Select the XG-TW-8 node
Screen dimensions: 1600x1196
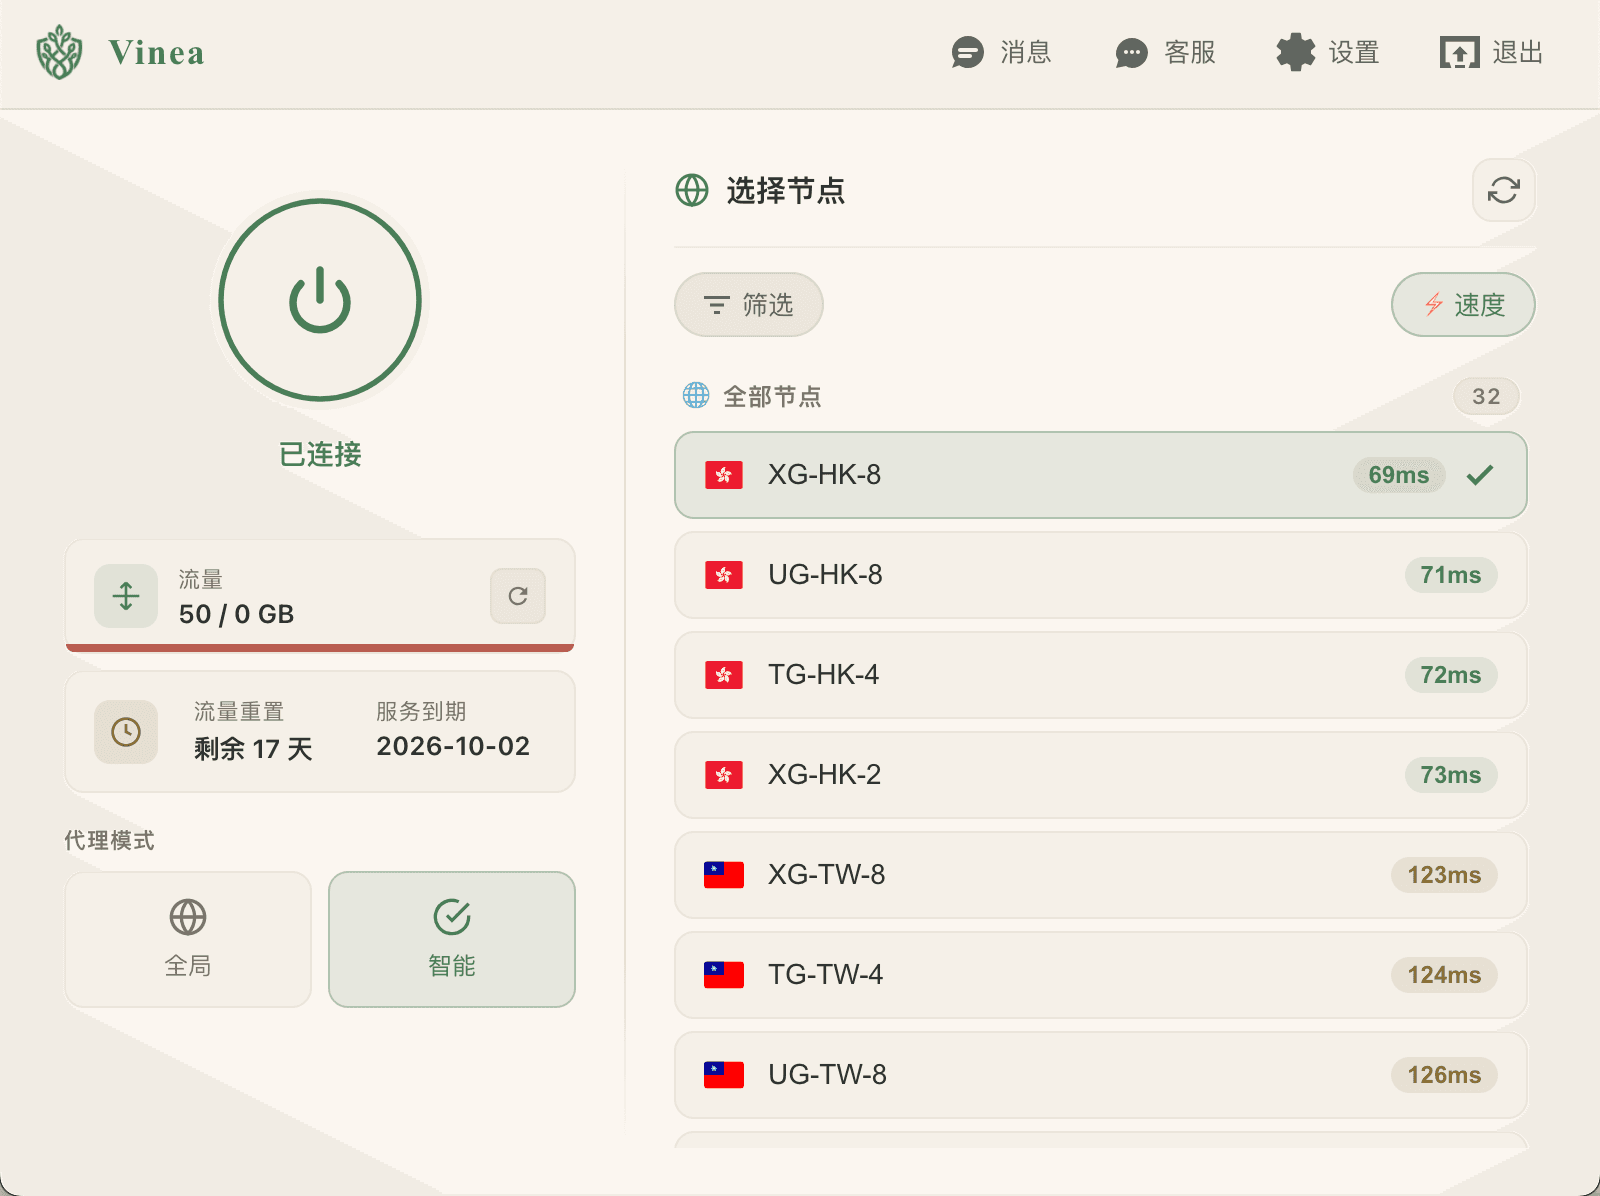[x=1101, y=875]
